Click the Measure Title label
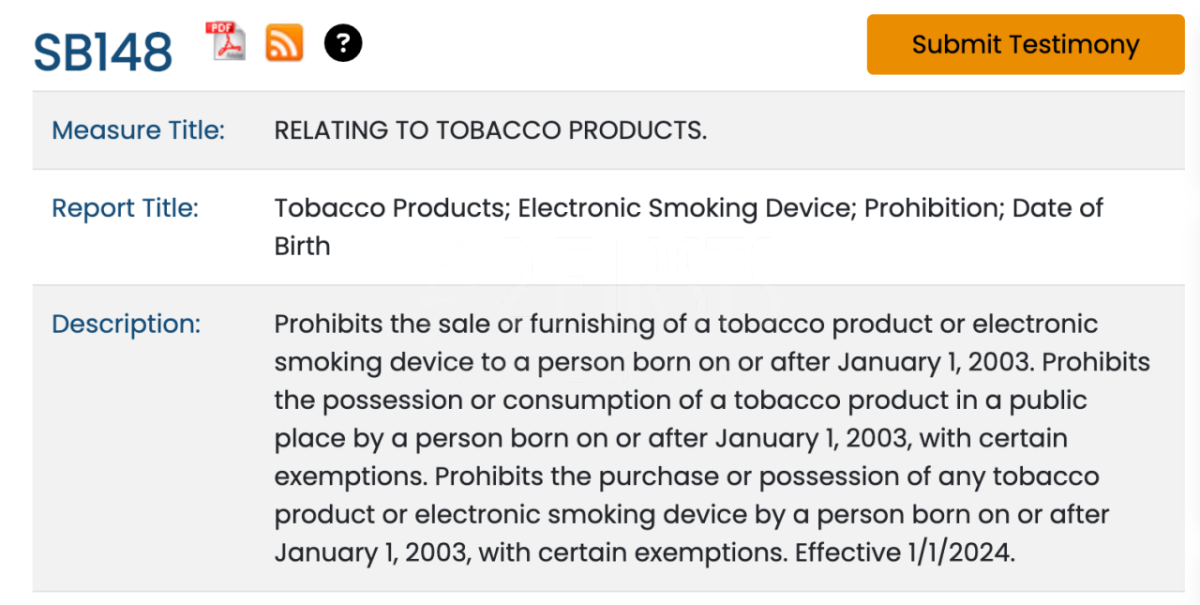The height and width of the screenshot is (605, 1200). (138, 131)
